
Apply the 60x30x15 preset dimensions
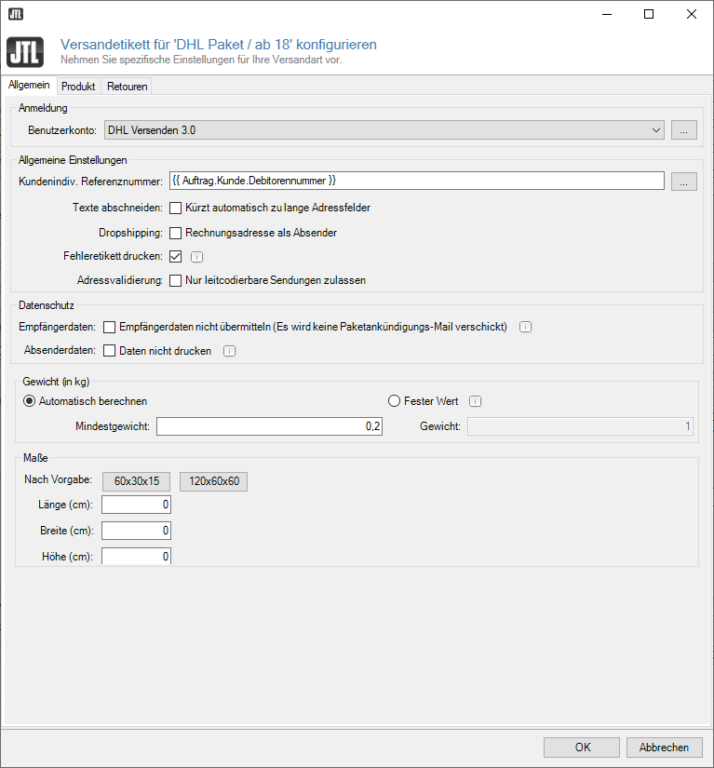[x=138, y=481]
